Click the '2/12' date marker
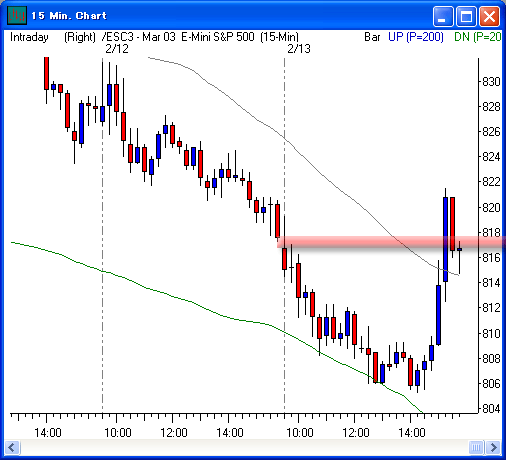506x460 pixels. [x=117, y=49]
